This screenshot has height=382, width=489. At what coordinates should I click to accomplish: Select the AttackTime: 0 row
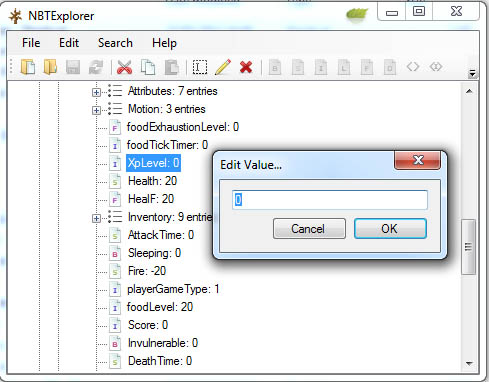click(161, 235)
